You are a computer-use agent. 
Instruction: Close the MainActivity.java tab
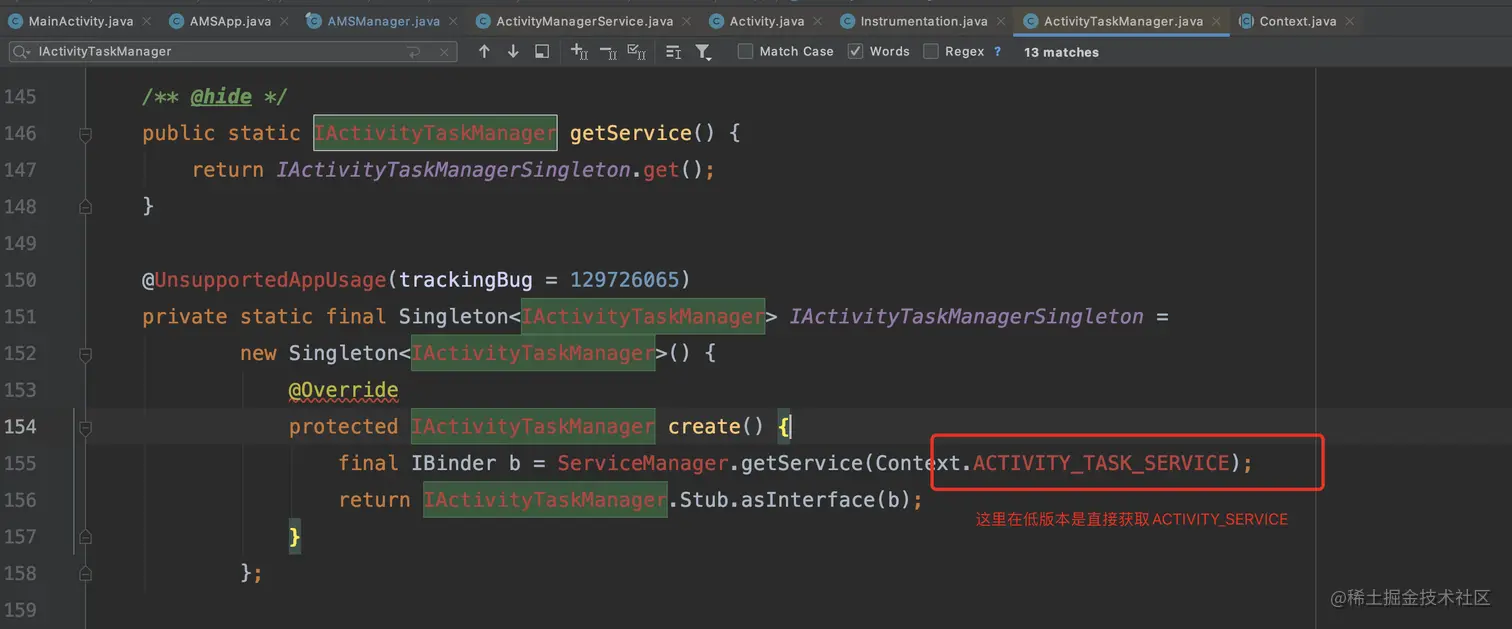[x=146, y=21]
